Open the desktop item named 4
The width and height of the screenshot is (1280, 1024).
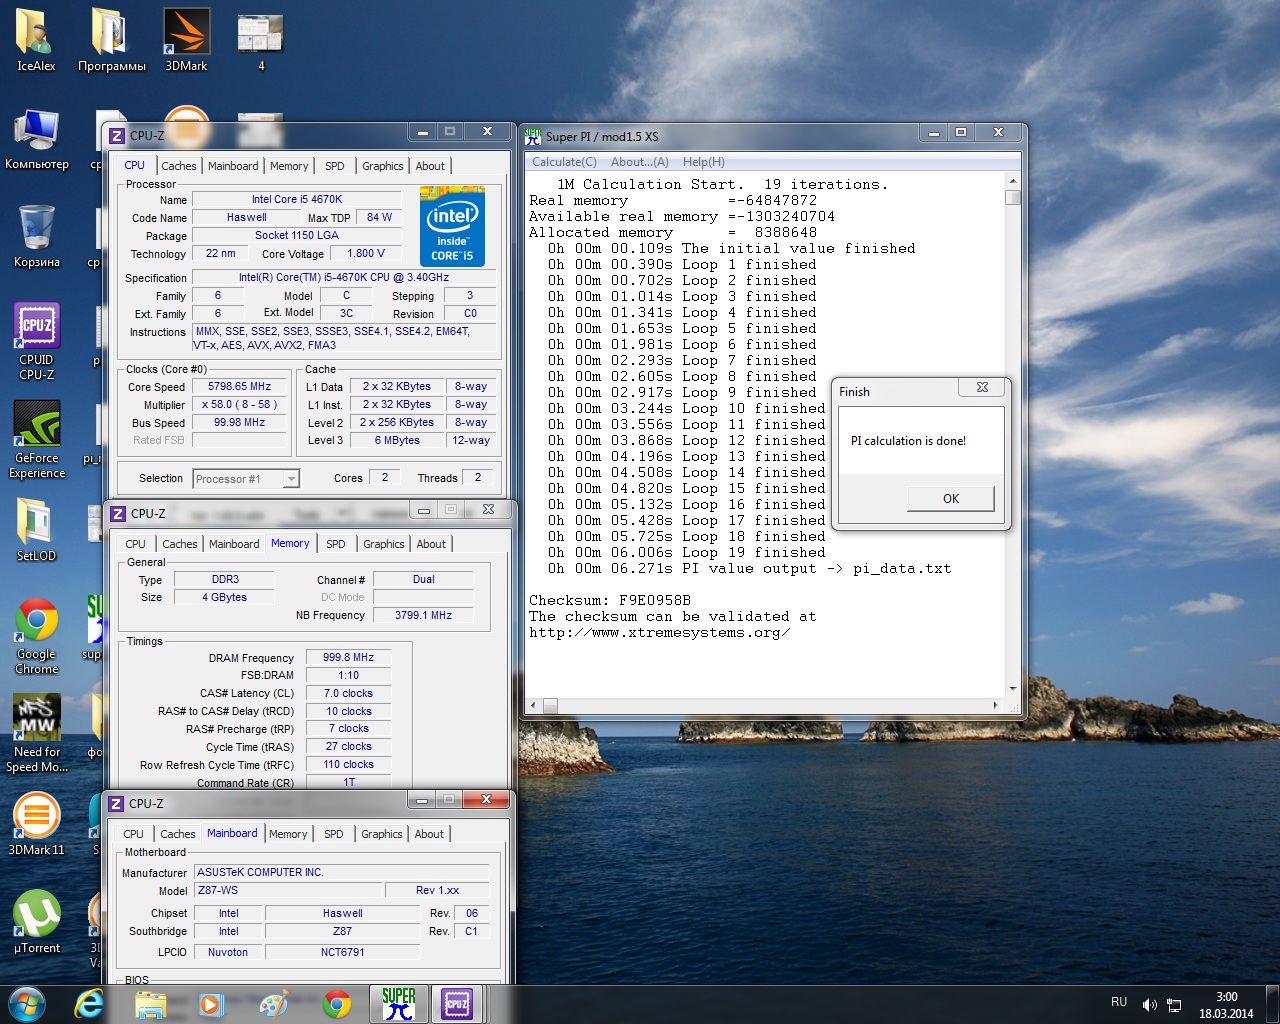click(261, 40)
